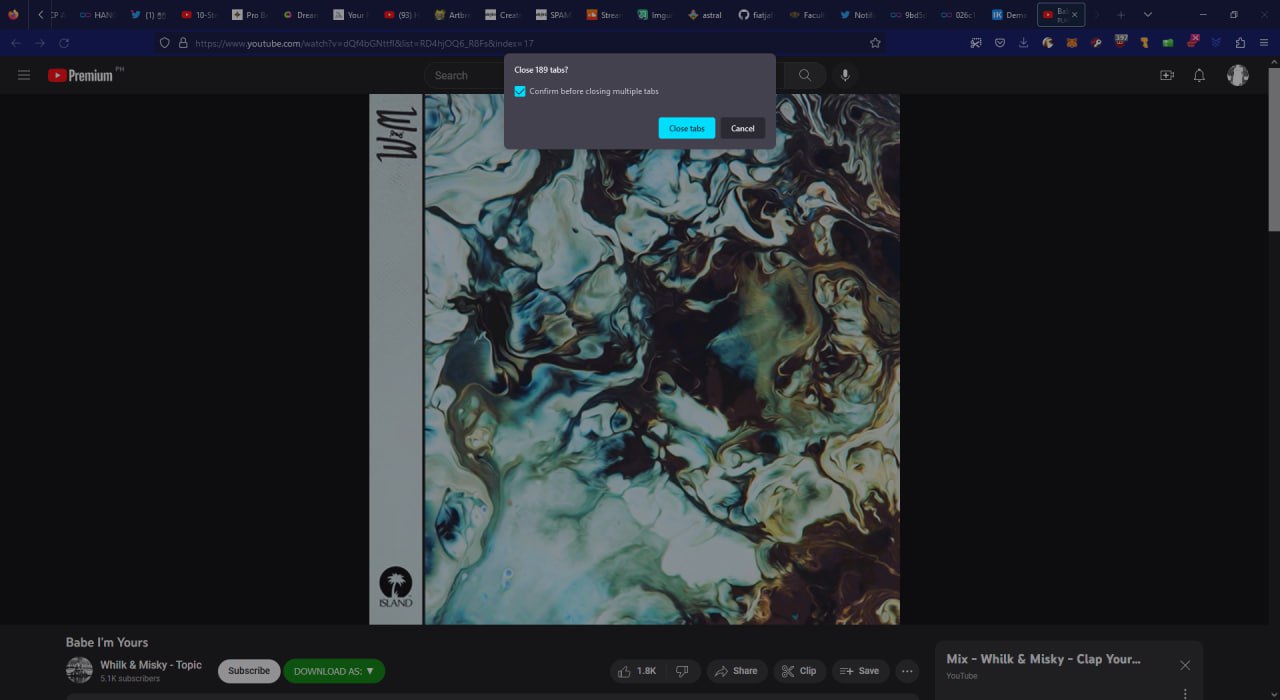Click the Firefox logo icon
1280x700 pixels.
click(x=13, y=15)
